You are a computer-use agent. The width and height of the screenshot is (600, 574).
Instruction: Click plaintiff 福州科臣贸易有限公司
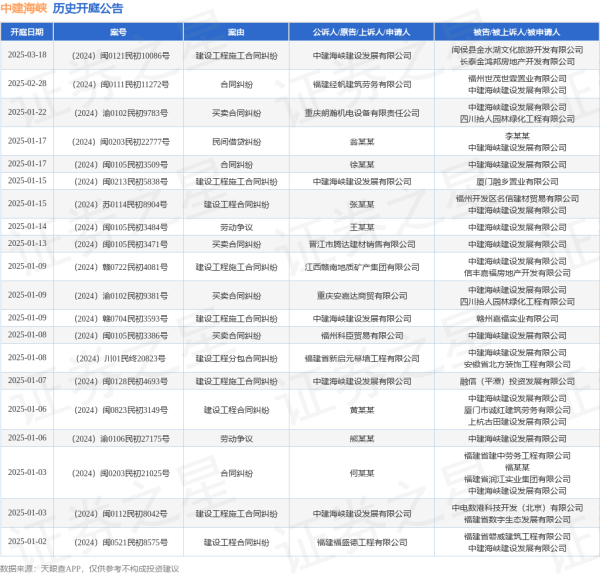[x=362, y=336]
